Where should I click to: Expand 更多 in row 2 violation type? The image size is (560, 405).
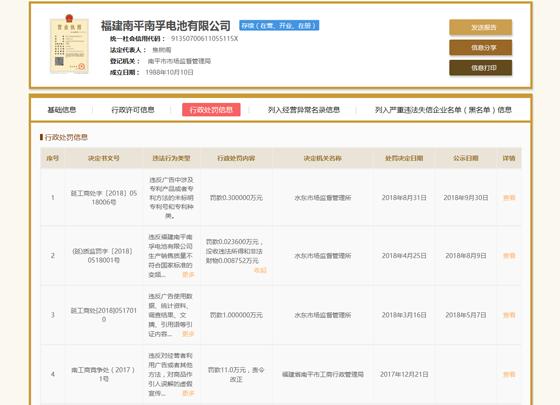[188, 275]
